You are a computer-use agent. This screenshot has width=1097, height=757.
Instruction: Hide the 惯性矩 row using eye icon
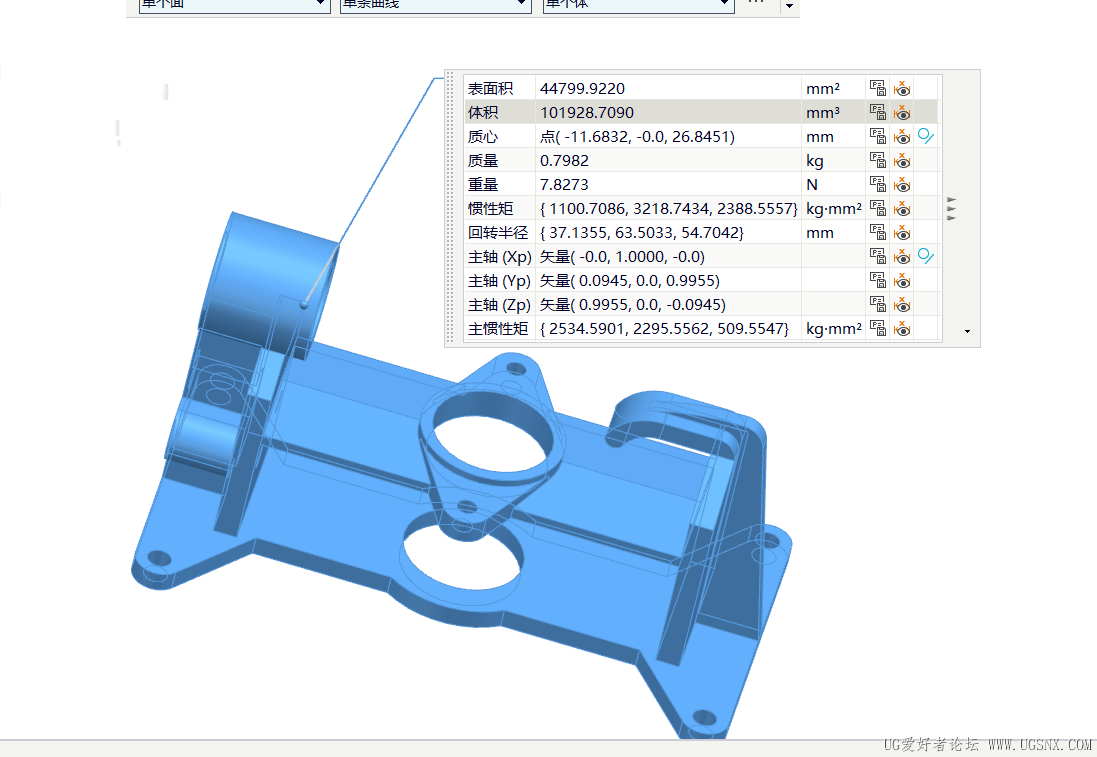pos(902,208)
